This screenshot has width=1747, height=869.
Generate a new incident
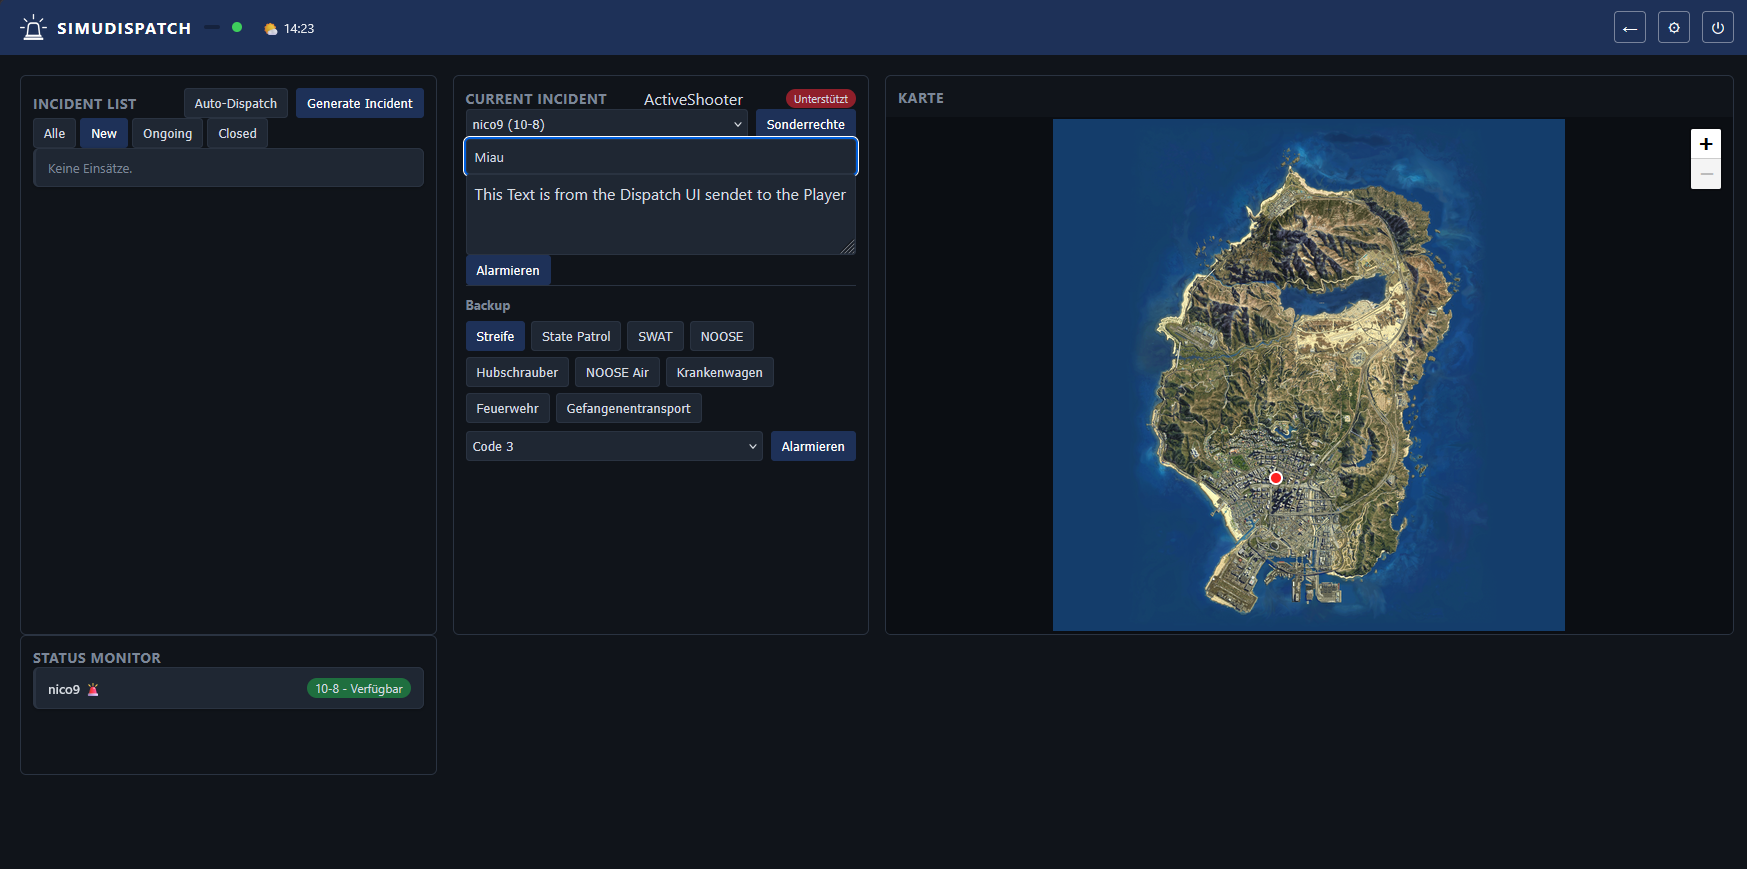[x=360, y=103]
